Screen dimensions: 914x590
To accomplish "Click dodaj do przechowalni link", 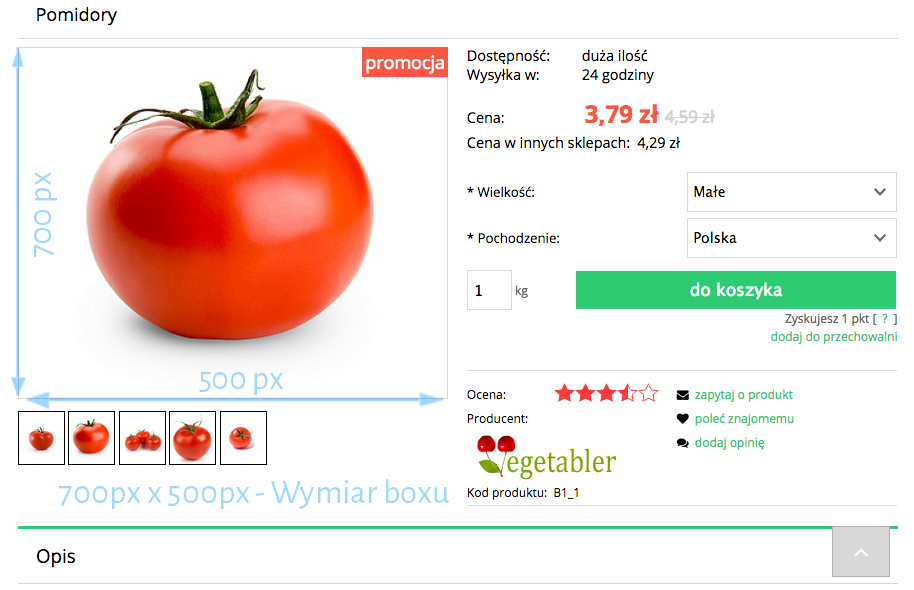I will click(x=834, y=336).
